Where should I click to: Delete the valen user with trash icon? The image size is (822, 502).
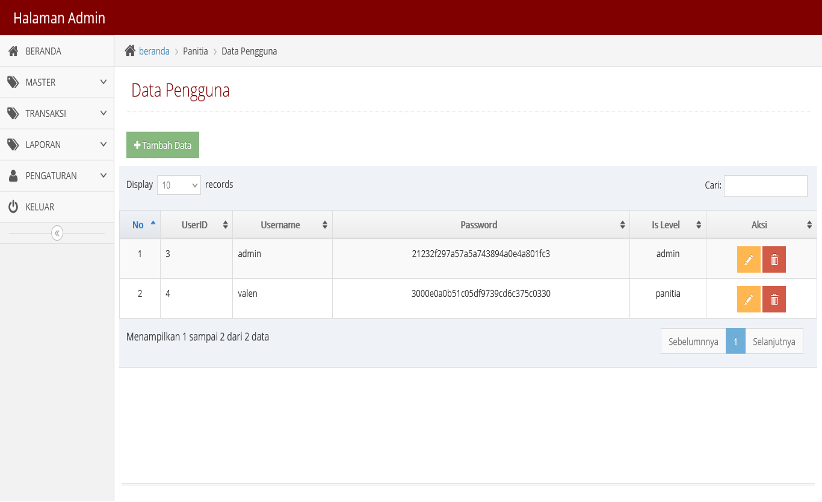[774, 299]
